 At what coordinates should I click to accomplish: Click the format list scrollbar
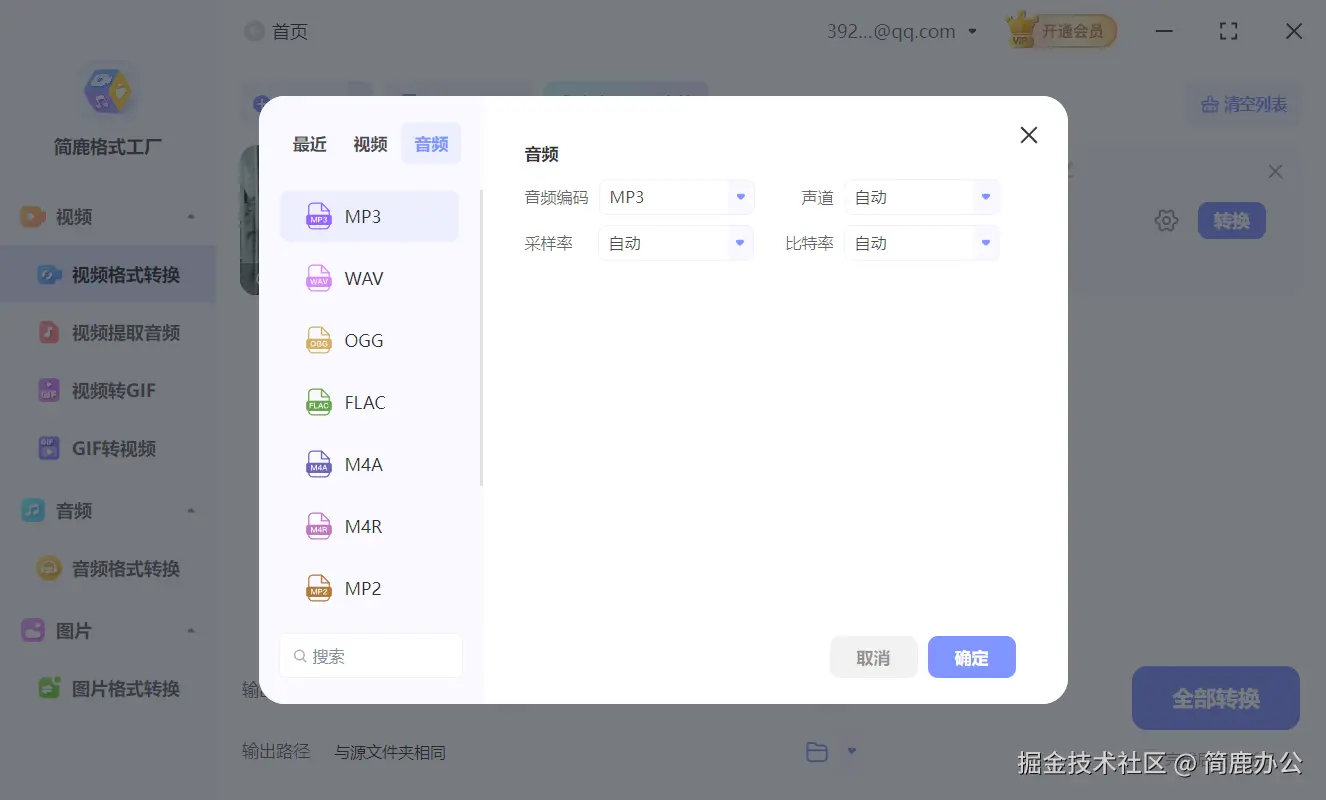coord(481,336)
